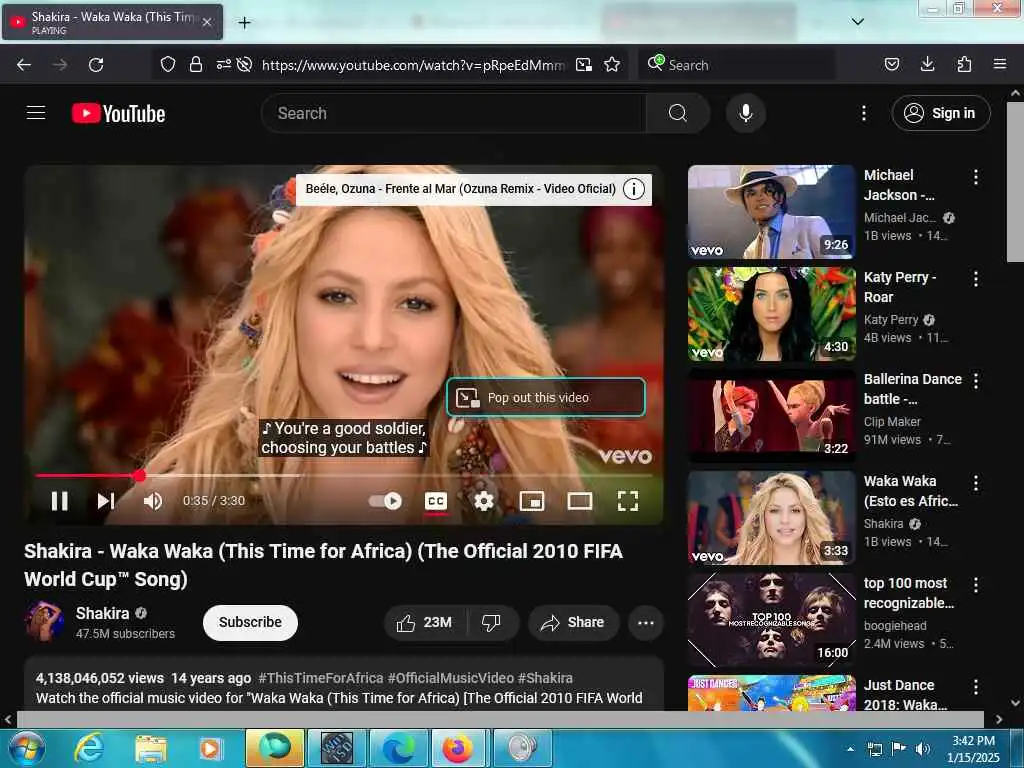1024x768 pixels.
Task: Open Shakira channel avatar
Action: pos(44,621)
